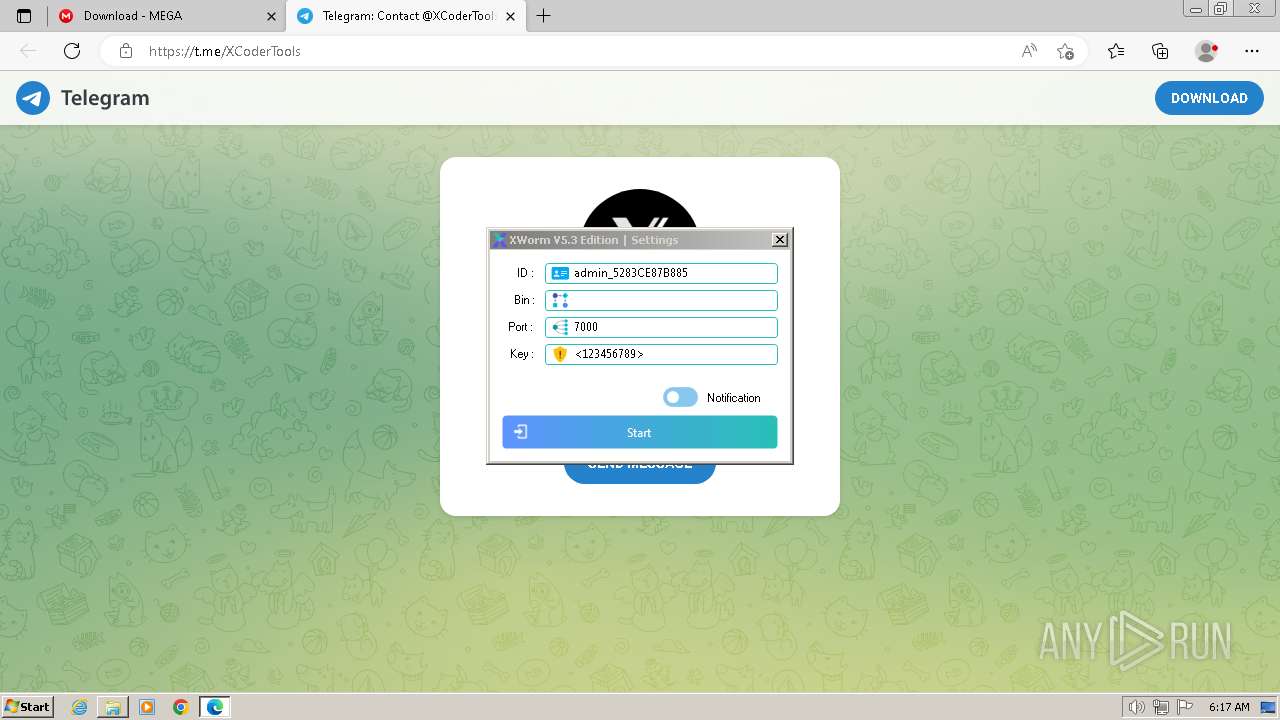Viewport: 1280px width, 720px height.
Task: Select the Telegram Contact @XCoderTools tab
Action: 406,16
